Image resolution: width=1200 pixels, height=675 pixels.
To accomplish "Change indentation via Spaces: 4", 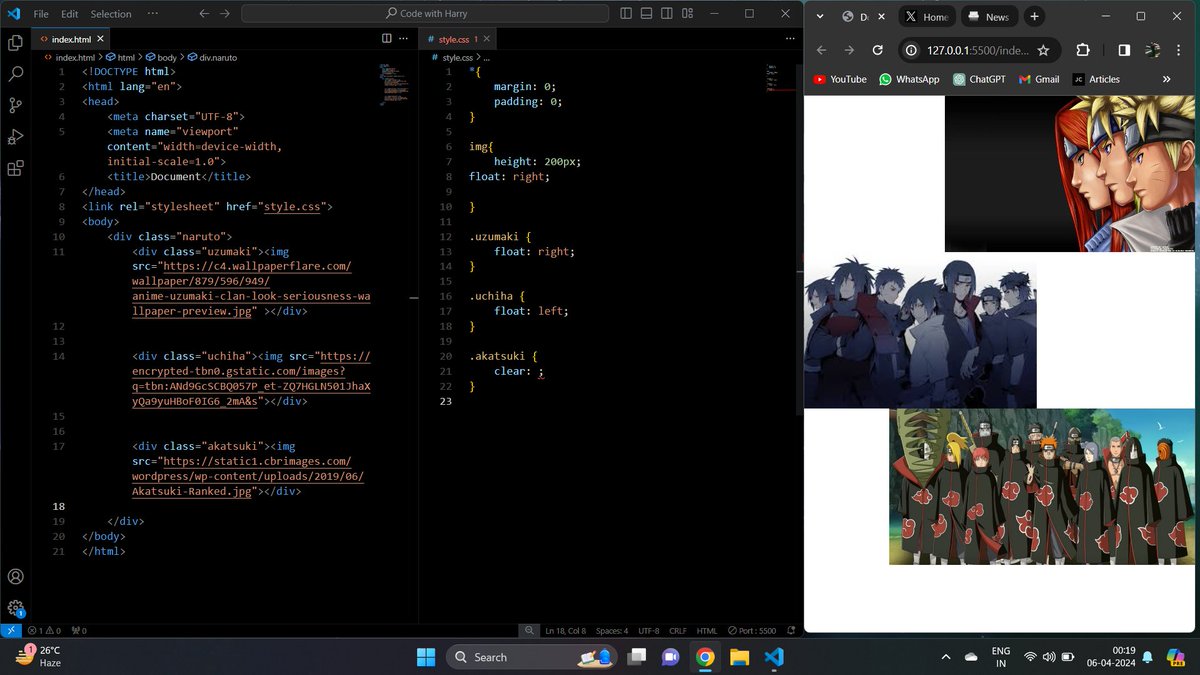I will [612, 631].
